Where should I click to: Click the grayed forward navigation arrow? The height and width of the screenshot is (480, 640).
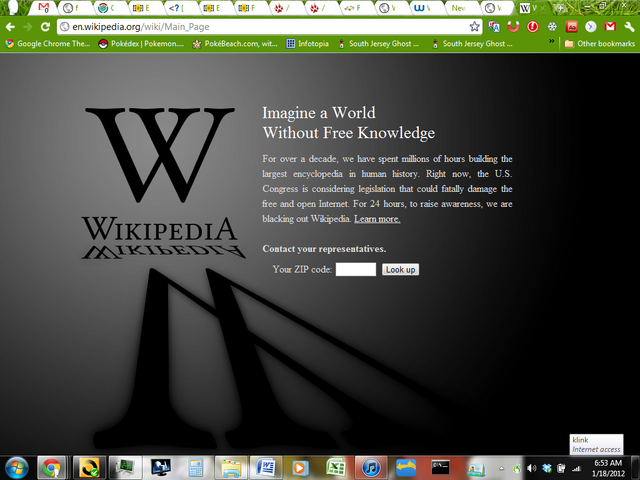click(28, 27)
